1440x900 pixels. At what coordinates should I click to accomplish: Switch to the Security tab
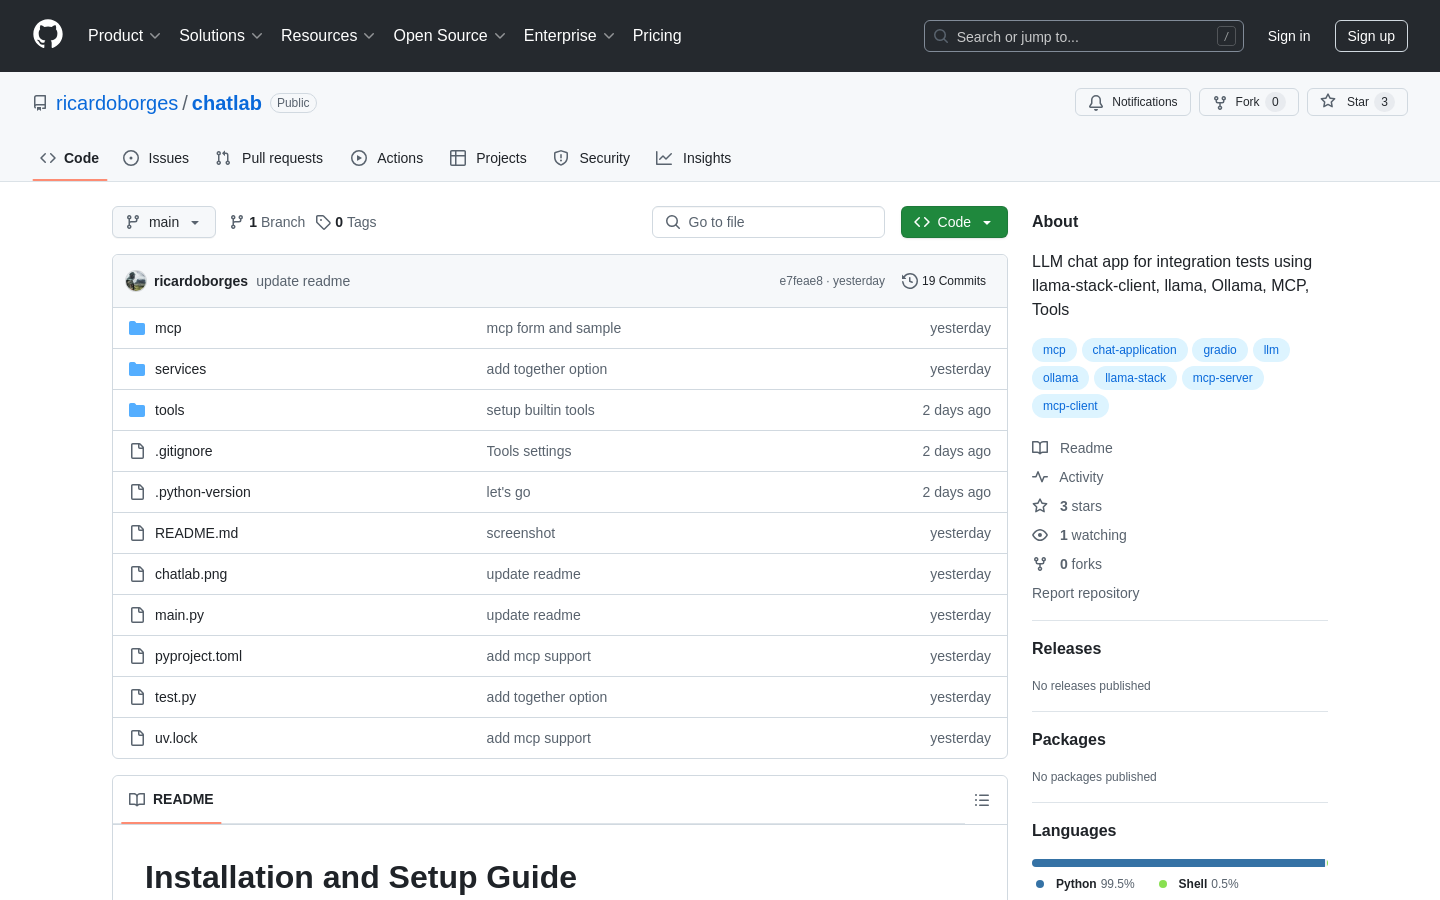coord(592,158)
